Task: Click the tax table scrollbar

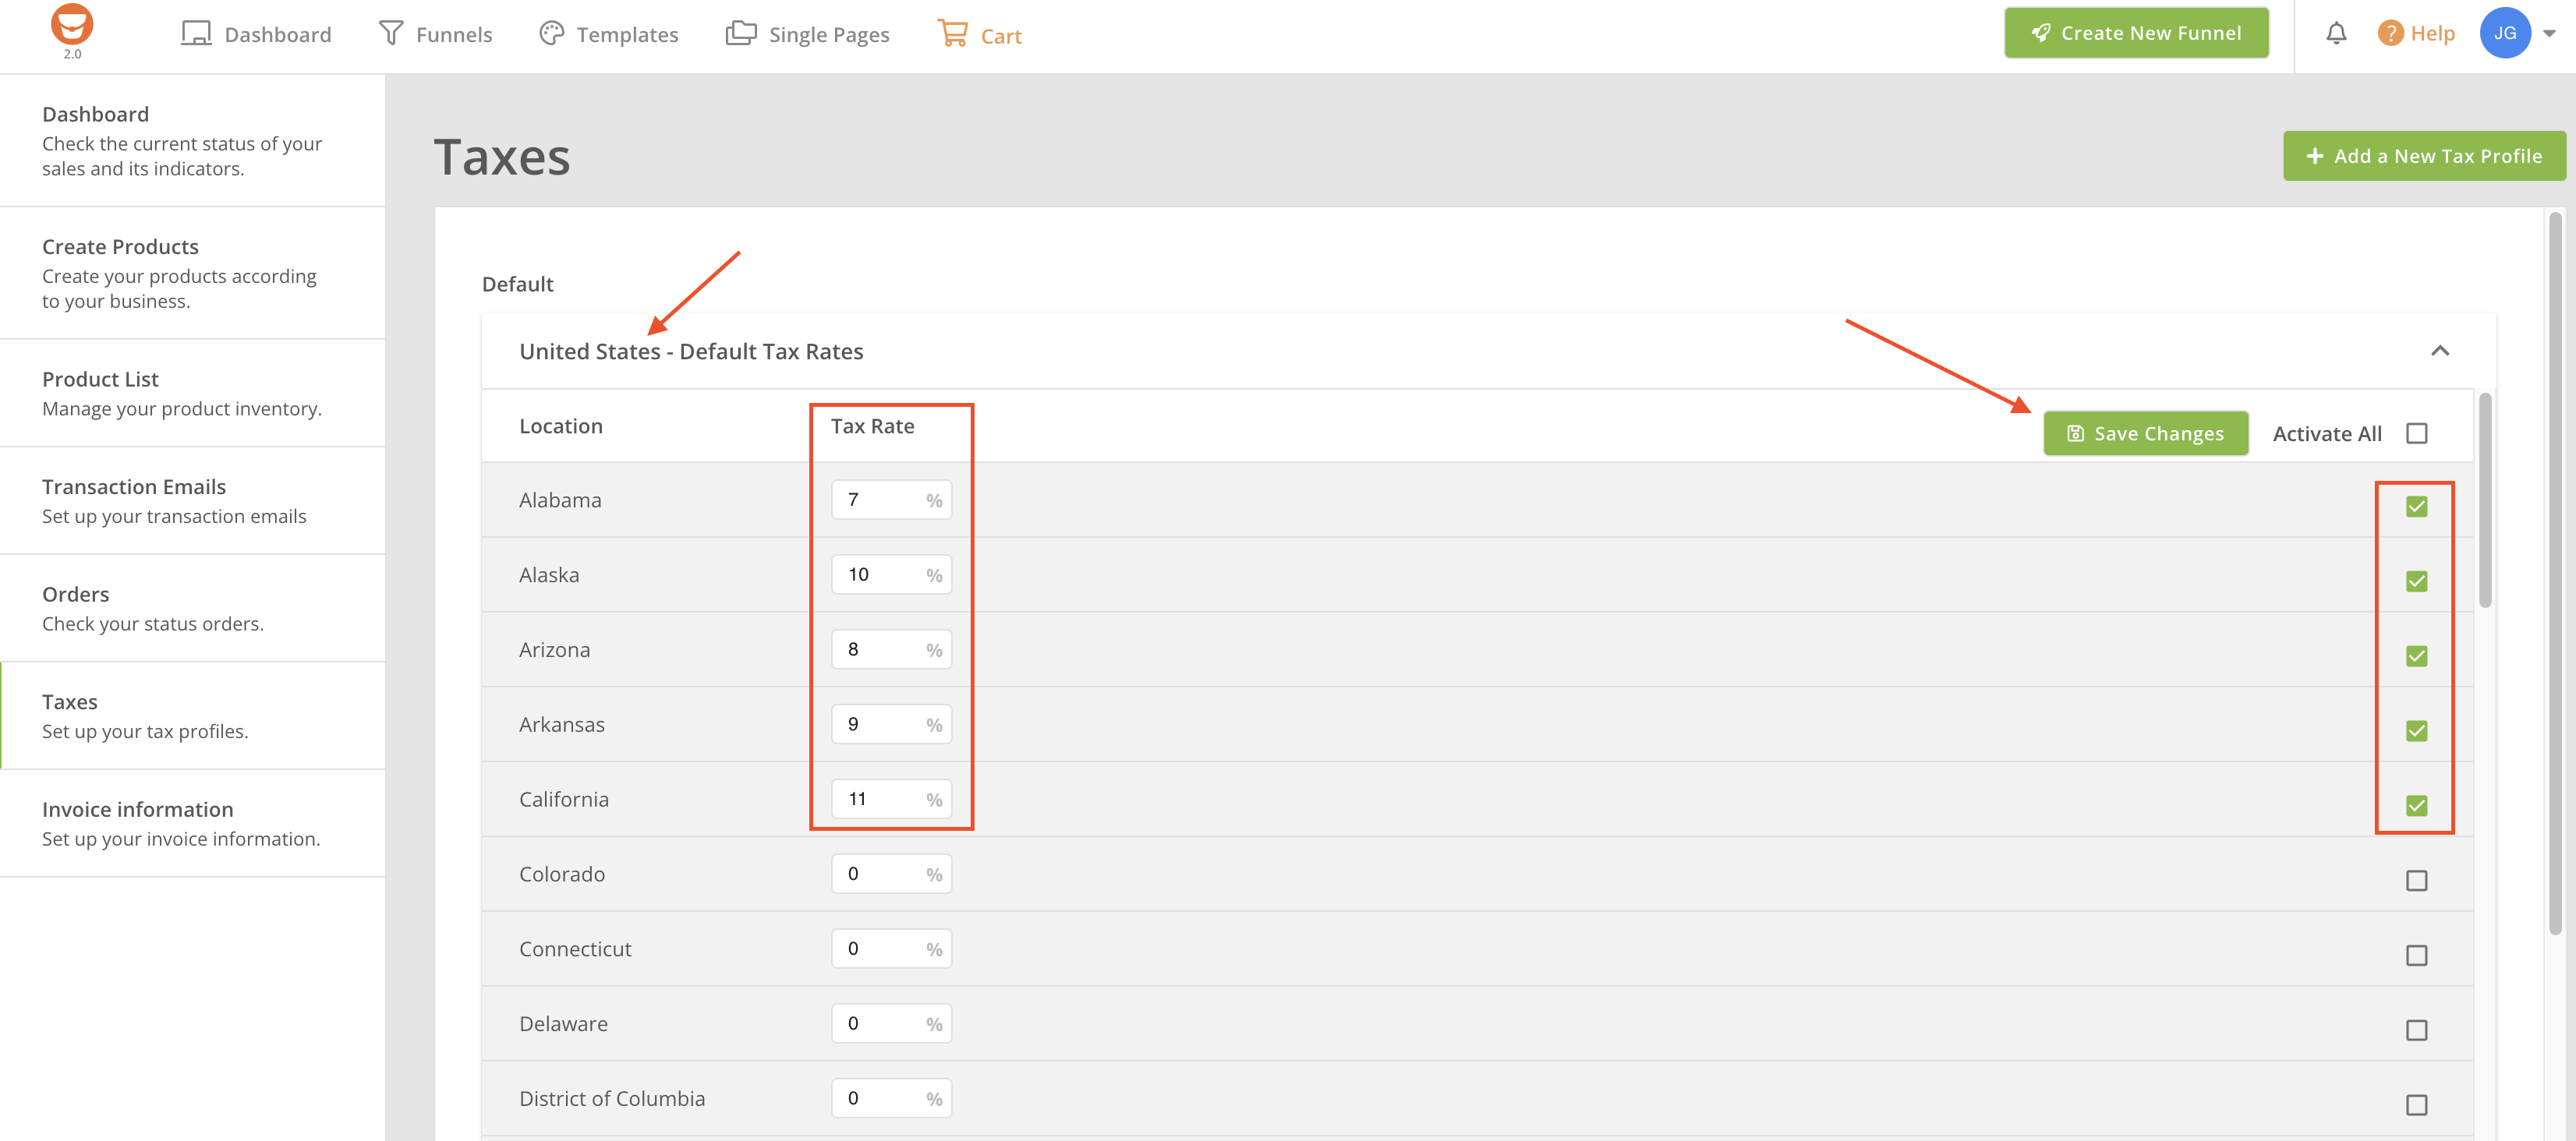Action: [2485, 500]
